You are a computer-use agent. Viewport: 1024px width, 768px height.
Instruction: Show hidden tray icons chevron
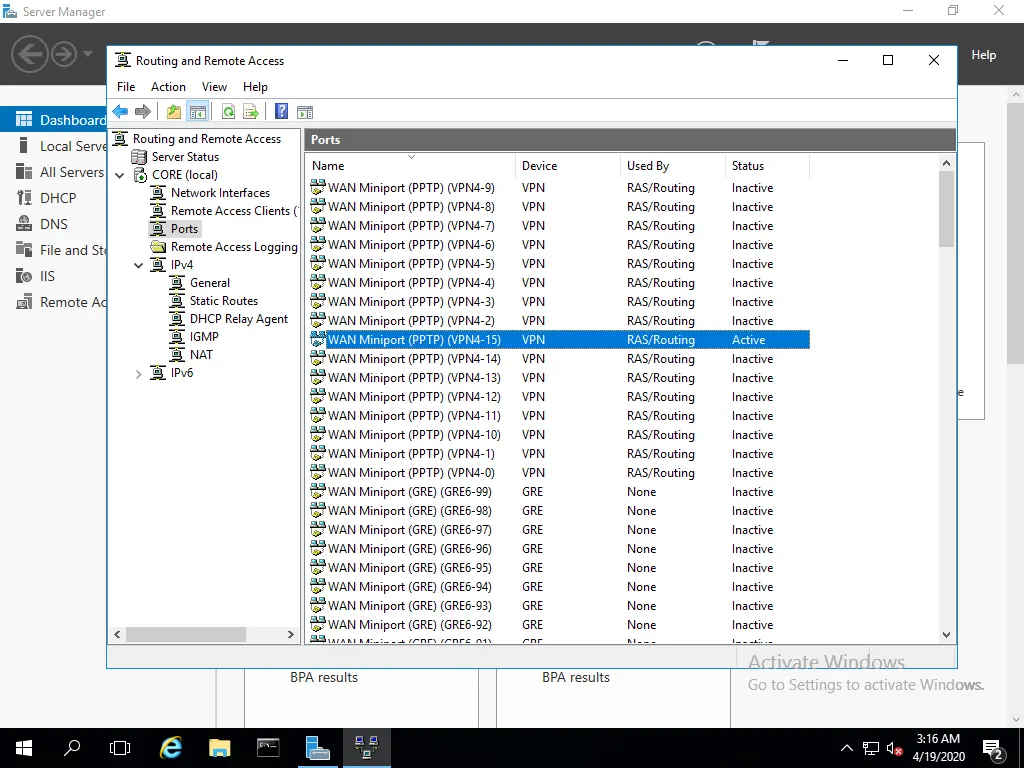tap(846, 748)
